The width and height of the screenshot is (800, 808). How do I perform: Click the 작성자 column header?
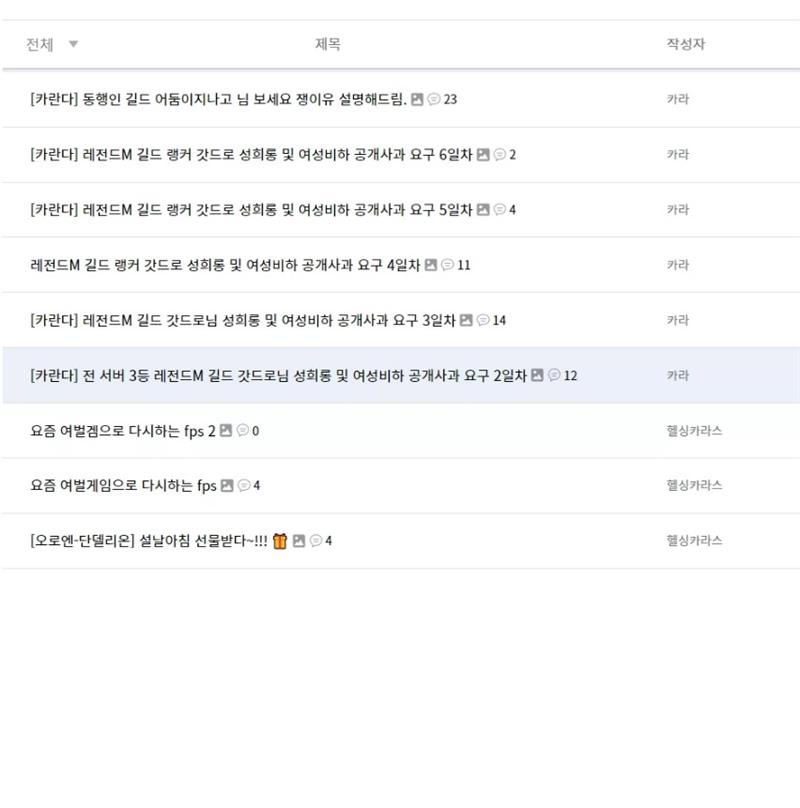coord(686,44)
